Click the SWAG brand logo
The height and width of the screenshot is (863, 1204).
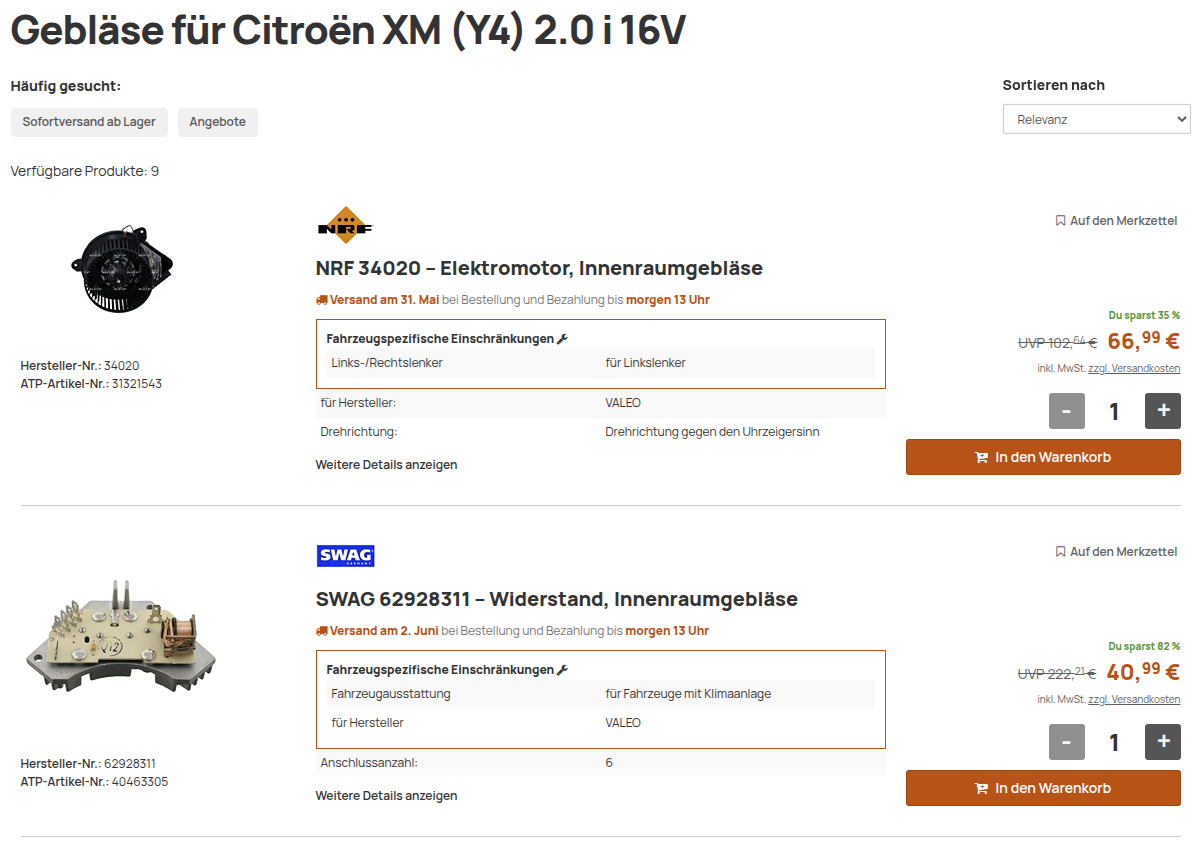click(x=345, y=556)
